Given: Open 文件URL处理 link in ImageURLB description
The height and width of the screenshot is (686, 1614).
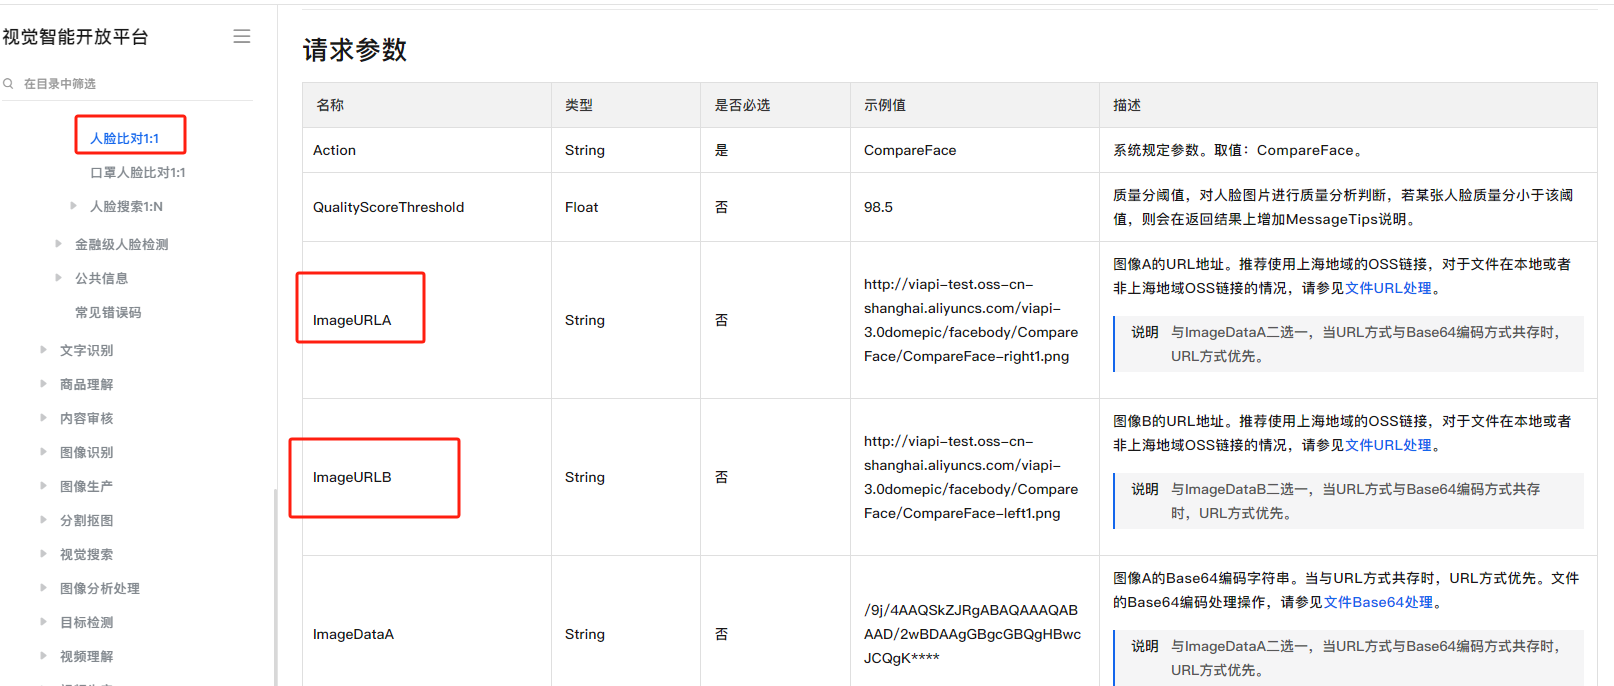Looking at the screenshot, I should click(x=1388, y=445).
